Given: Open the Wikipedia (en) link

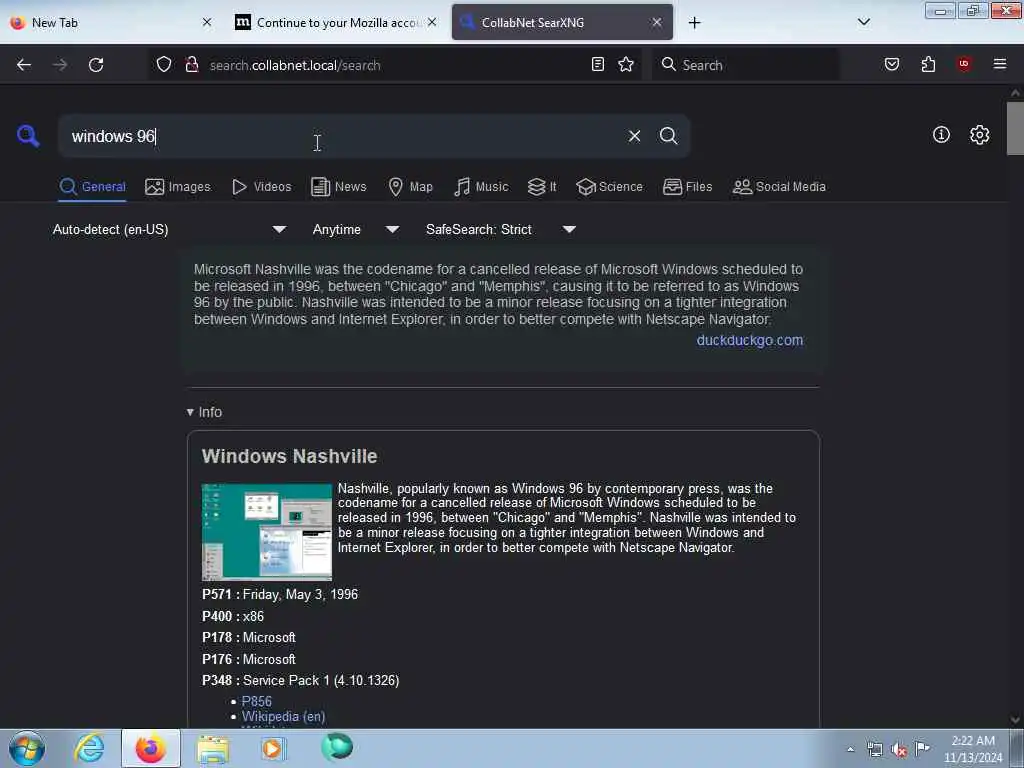Looking at the screenshot, I should click(283, 716).
